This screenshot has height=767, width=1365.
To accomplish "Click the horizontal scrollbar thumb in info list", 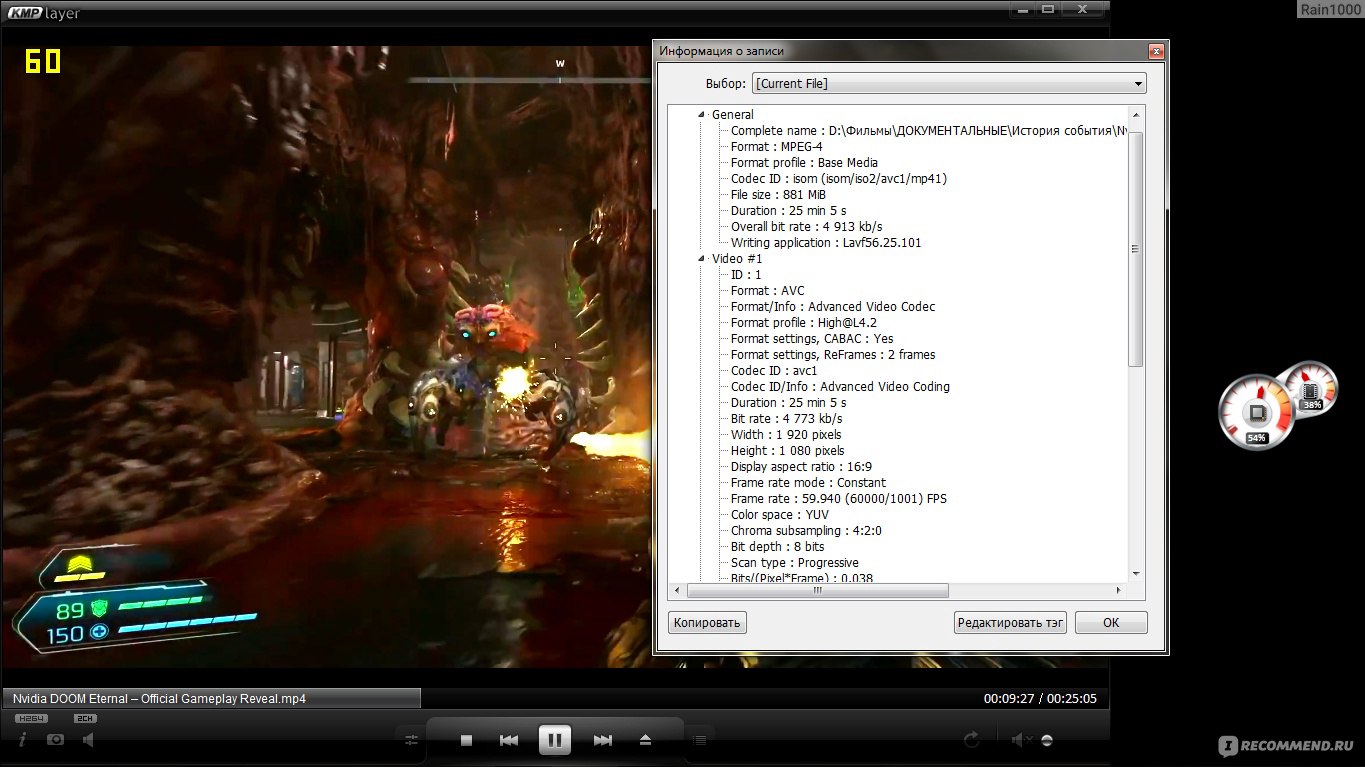I will pyautogui.click(x=817, y=591).
